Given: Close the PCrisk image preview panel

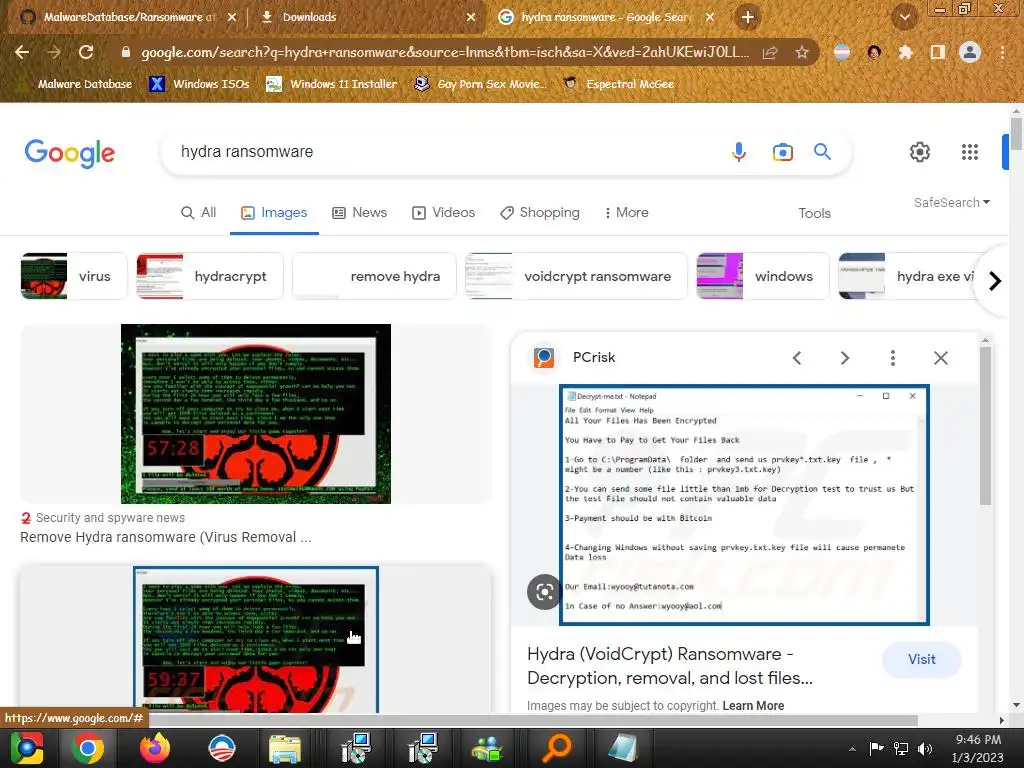Looking at the screenshot, I should (940, 358).
